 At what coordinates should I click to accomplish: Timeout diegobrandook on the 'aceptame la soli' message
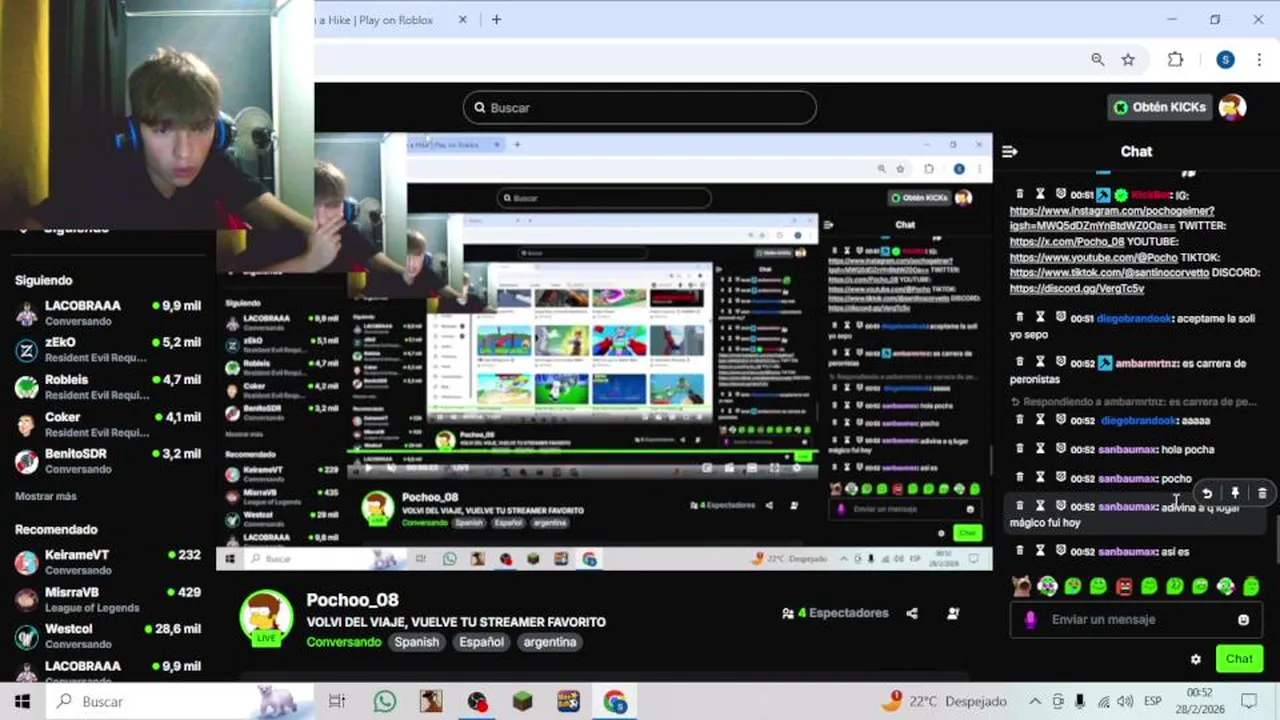(x=1040, y=318)
